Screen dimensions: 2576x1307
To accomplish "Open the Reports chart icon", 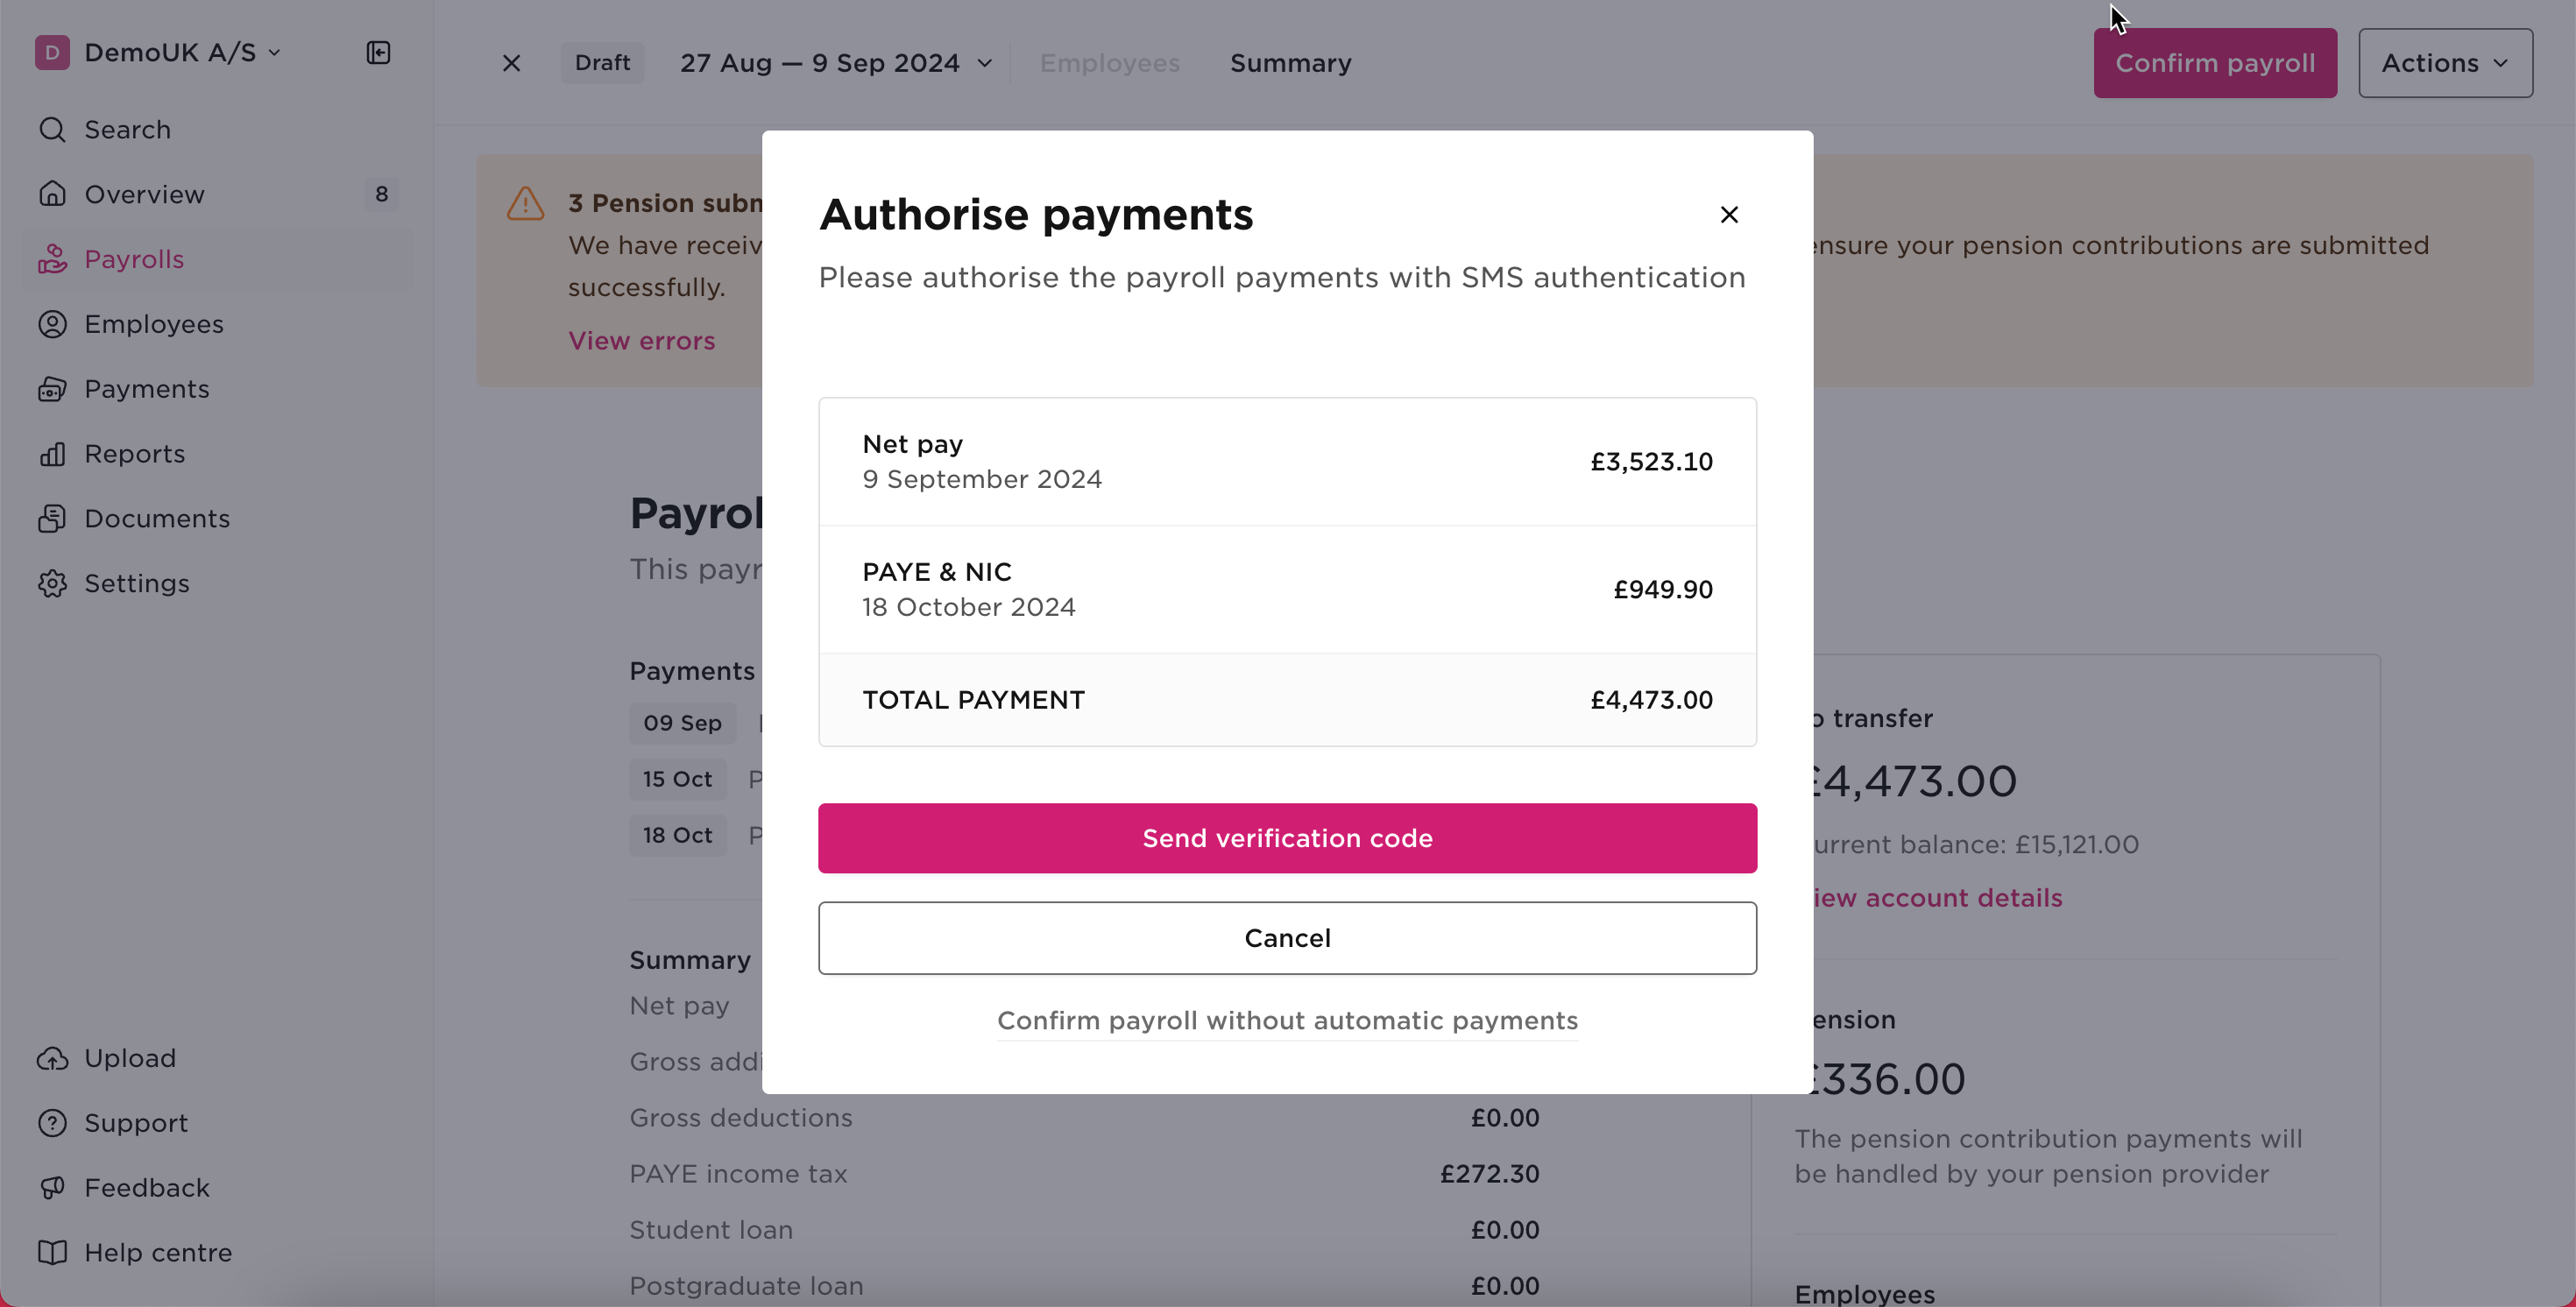I will click(x=52, y=454).
